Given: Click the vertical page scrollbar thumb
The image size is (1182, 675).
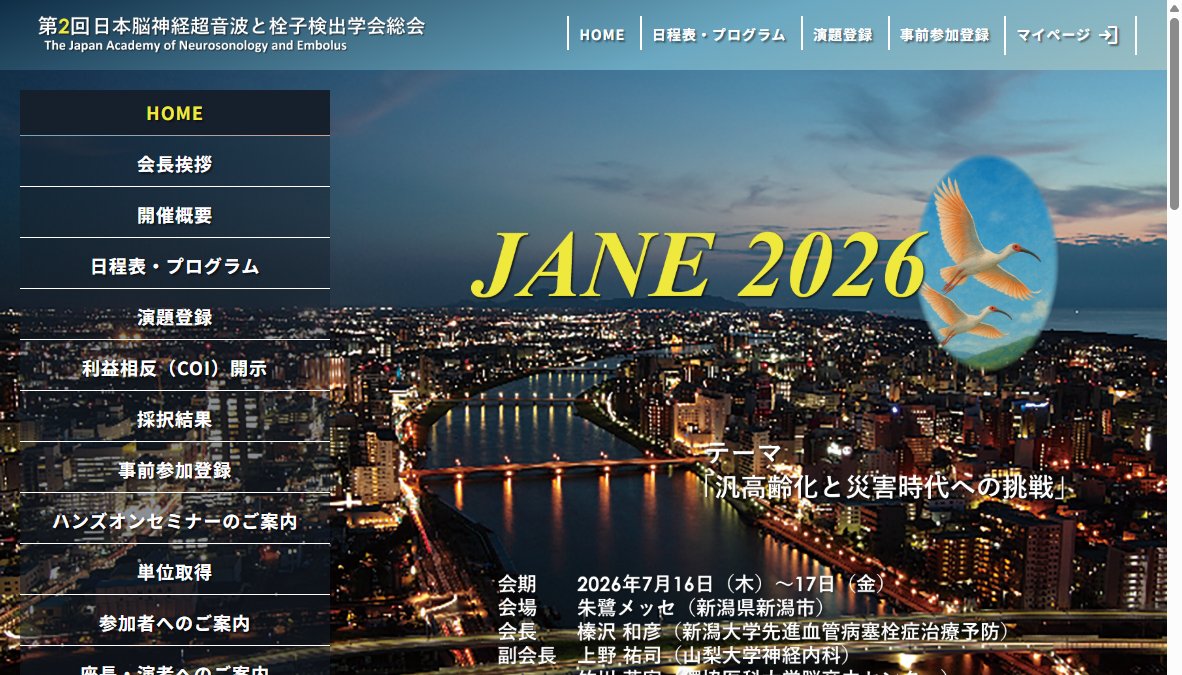Looking at the screenshot, I should tap(1174, 113).
